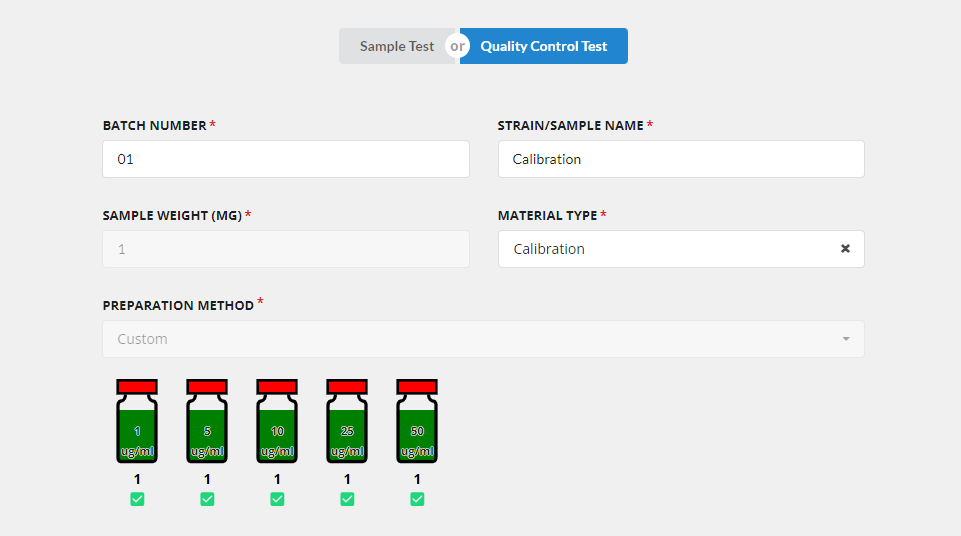
Task: Uncheck the checkbox under 1 ug/ml vial
Action: click(x=137, y=499)
